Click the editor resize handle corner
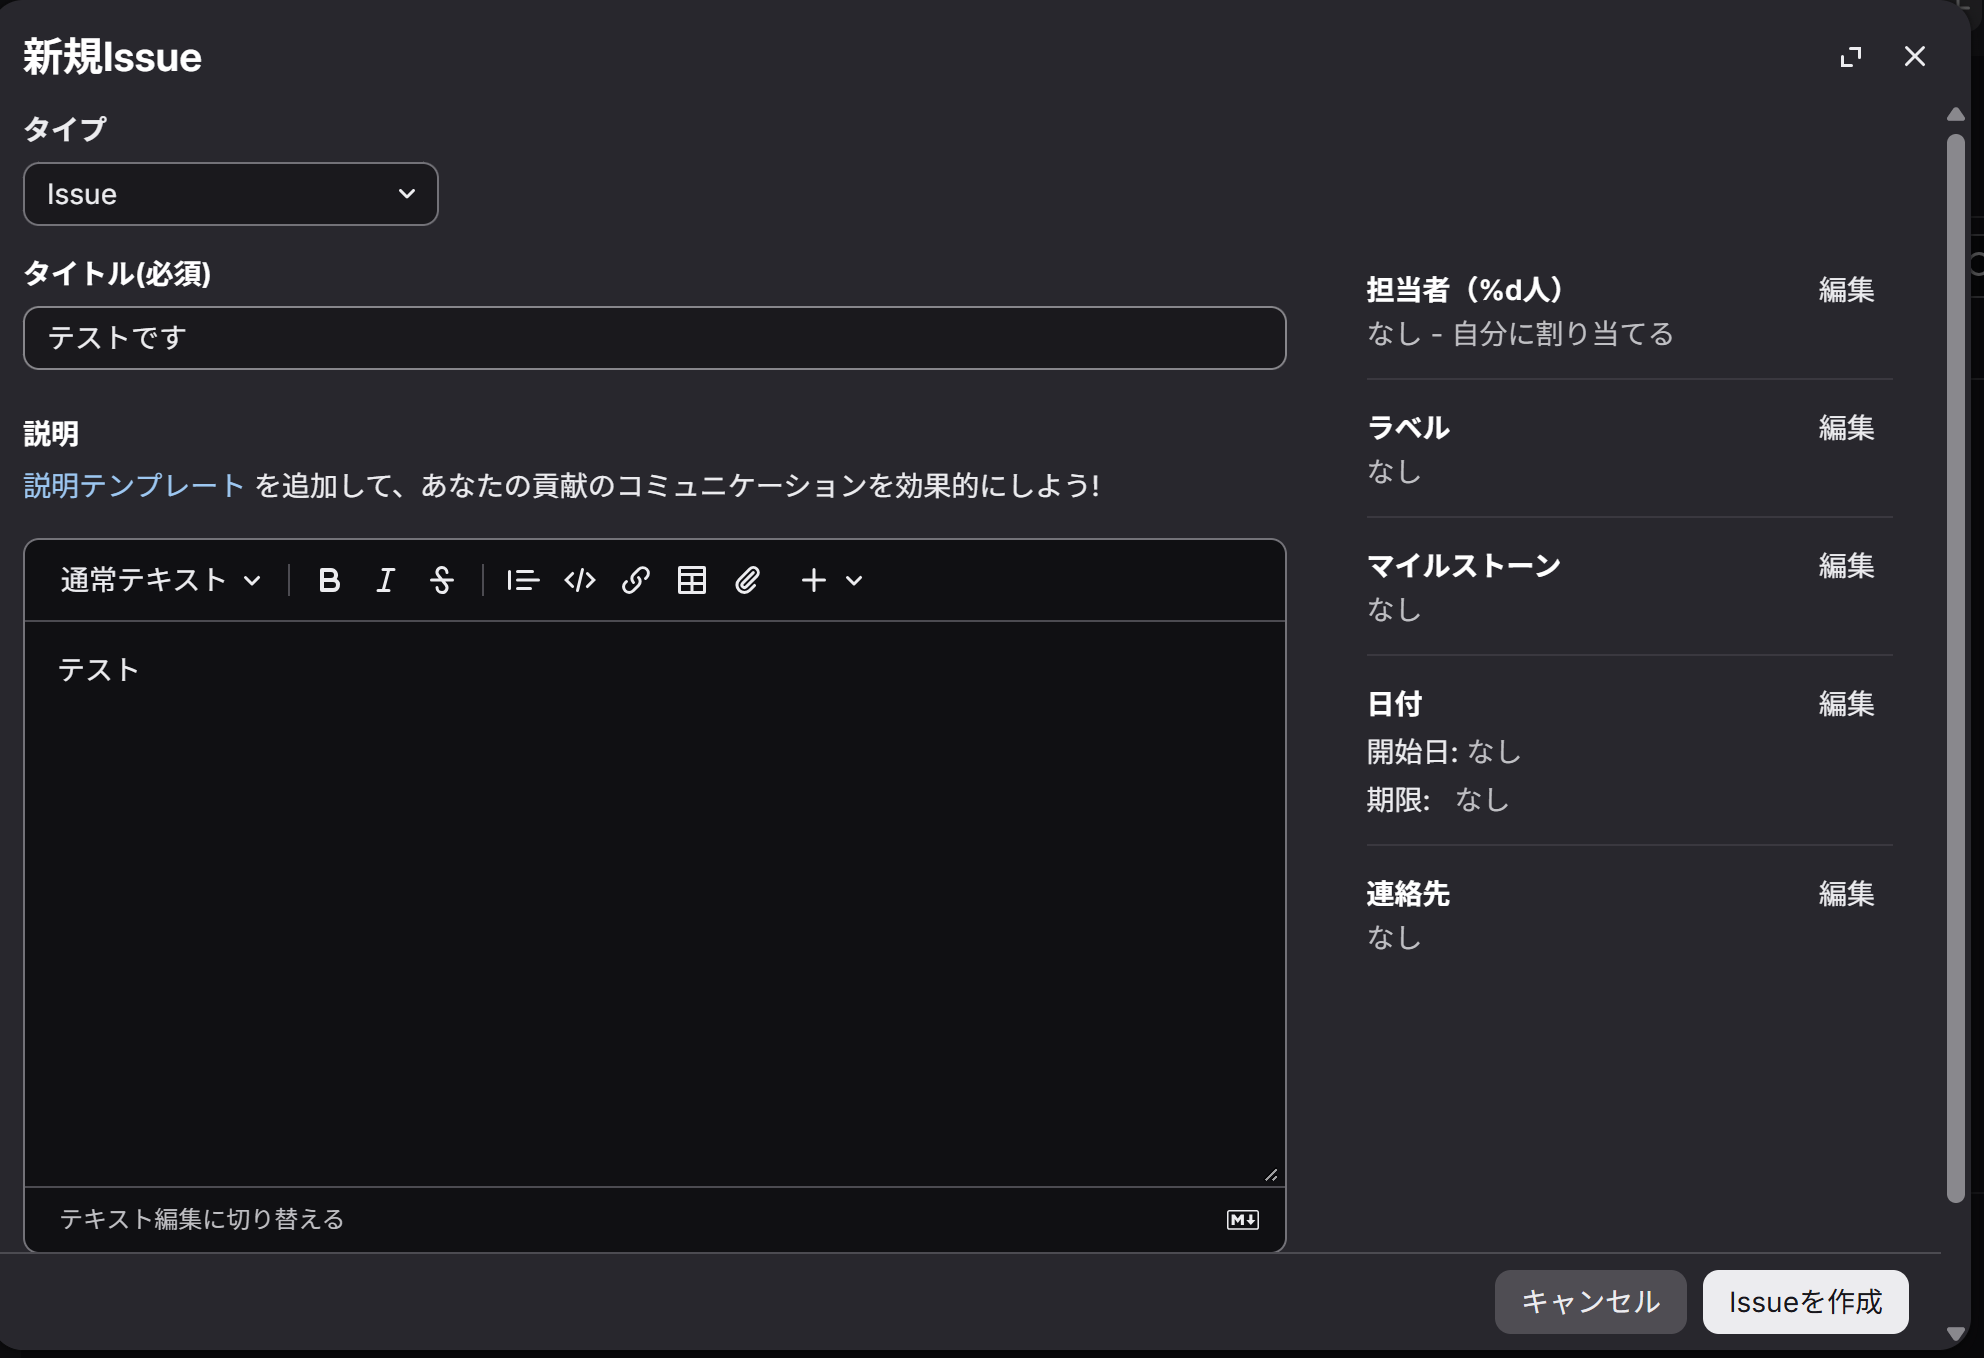Screen dimensions: 1984x1358 (1271, 1174)
